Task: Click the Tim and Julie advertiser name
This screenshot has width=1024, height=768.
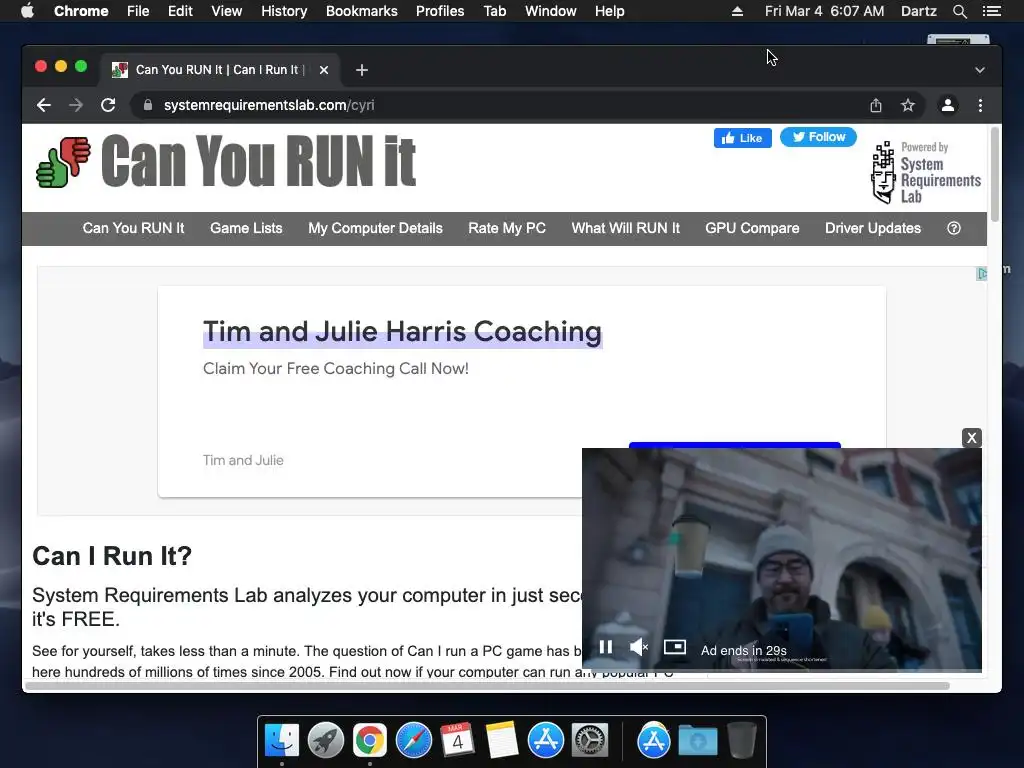Action: coord(243,460)
